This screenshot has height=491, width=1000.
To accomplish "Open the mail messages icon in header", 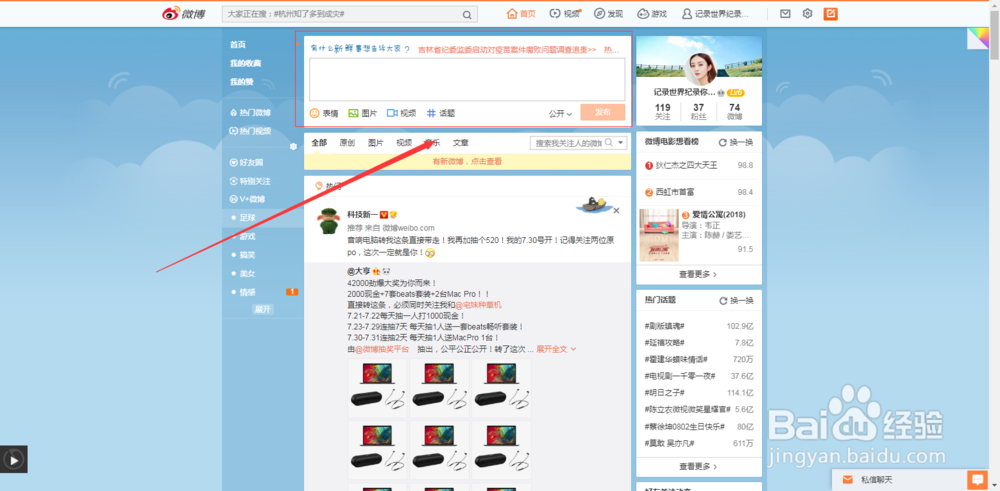I will click(786, 13).
